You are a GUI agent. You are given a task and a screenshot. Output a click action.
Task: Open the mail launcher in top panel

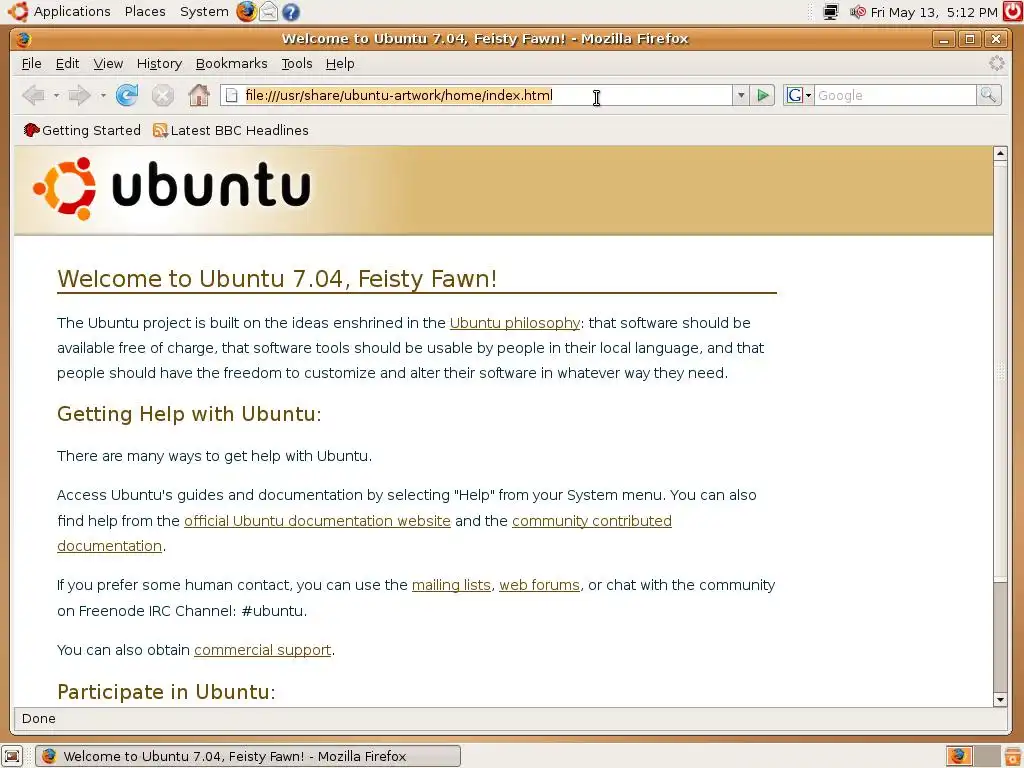(x=268, y=12)
